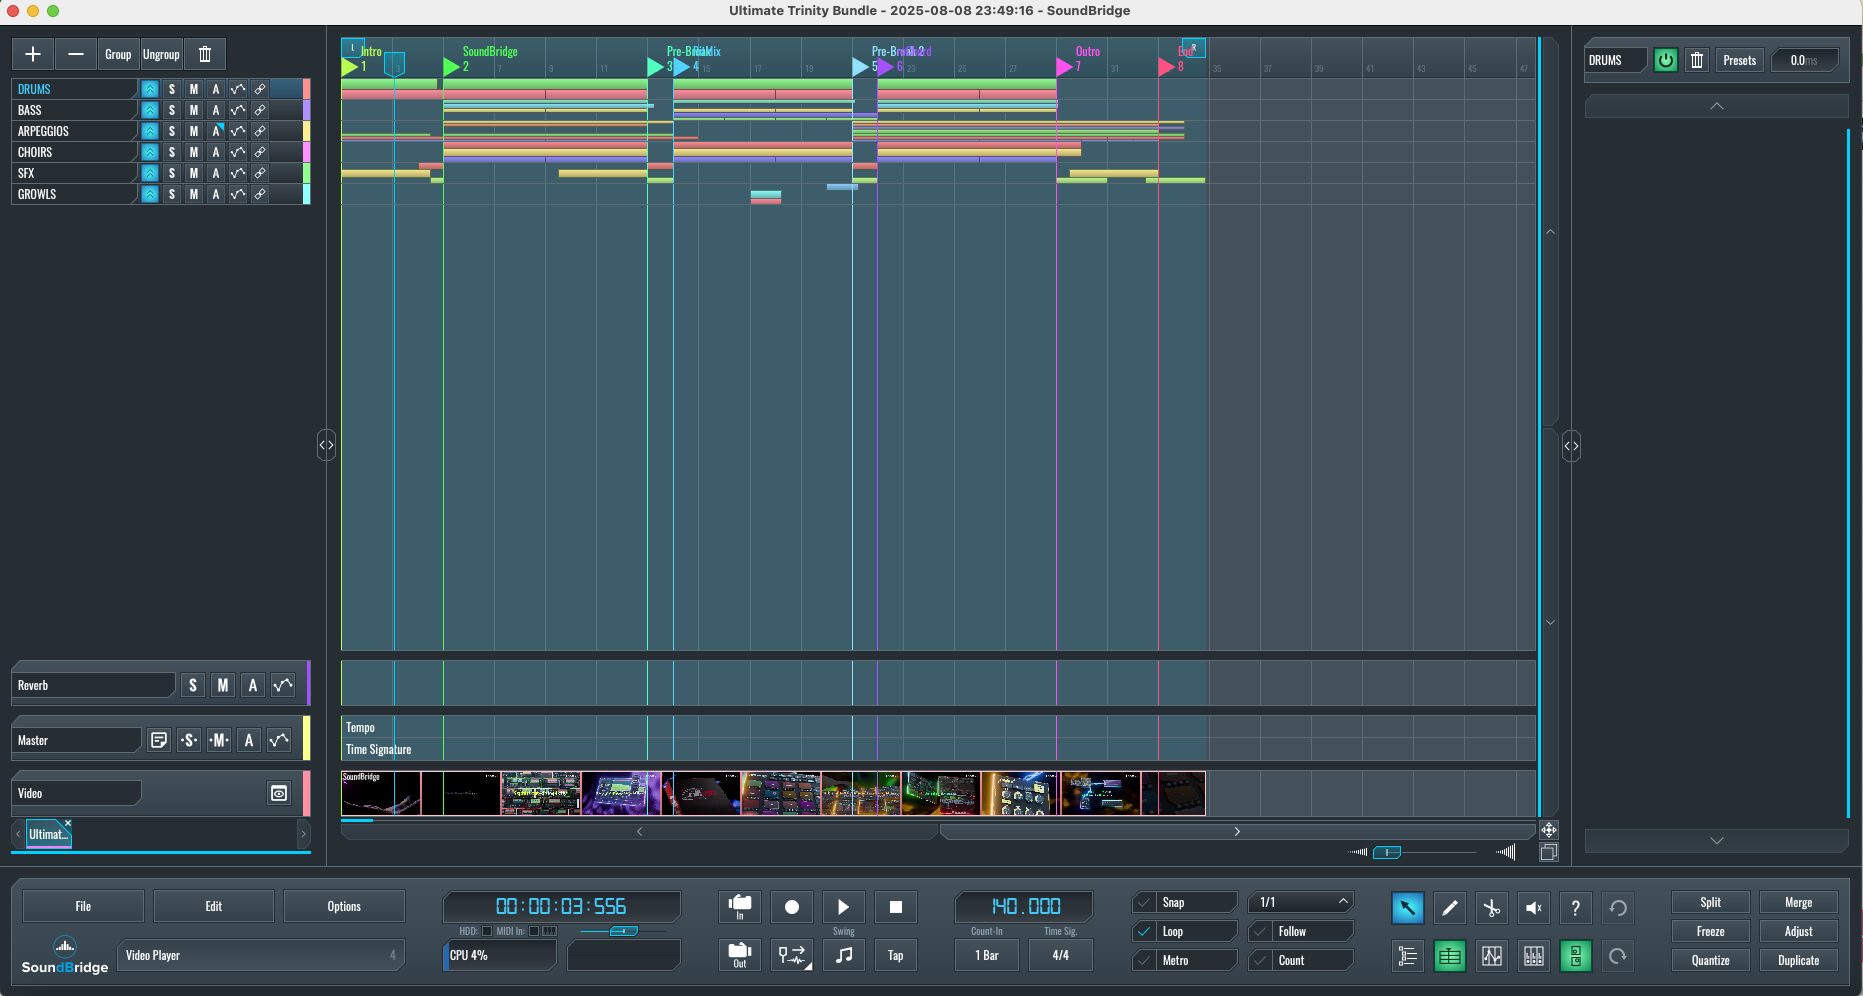The width and height of the screenshot is (1863, 996).
Task: Collapse the BASS group chevron
Action: point(149,110)
